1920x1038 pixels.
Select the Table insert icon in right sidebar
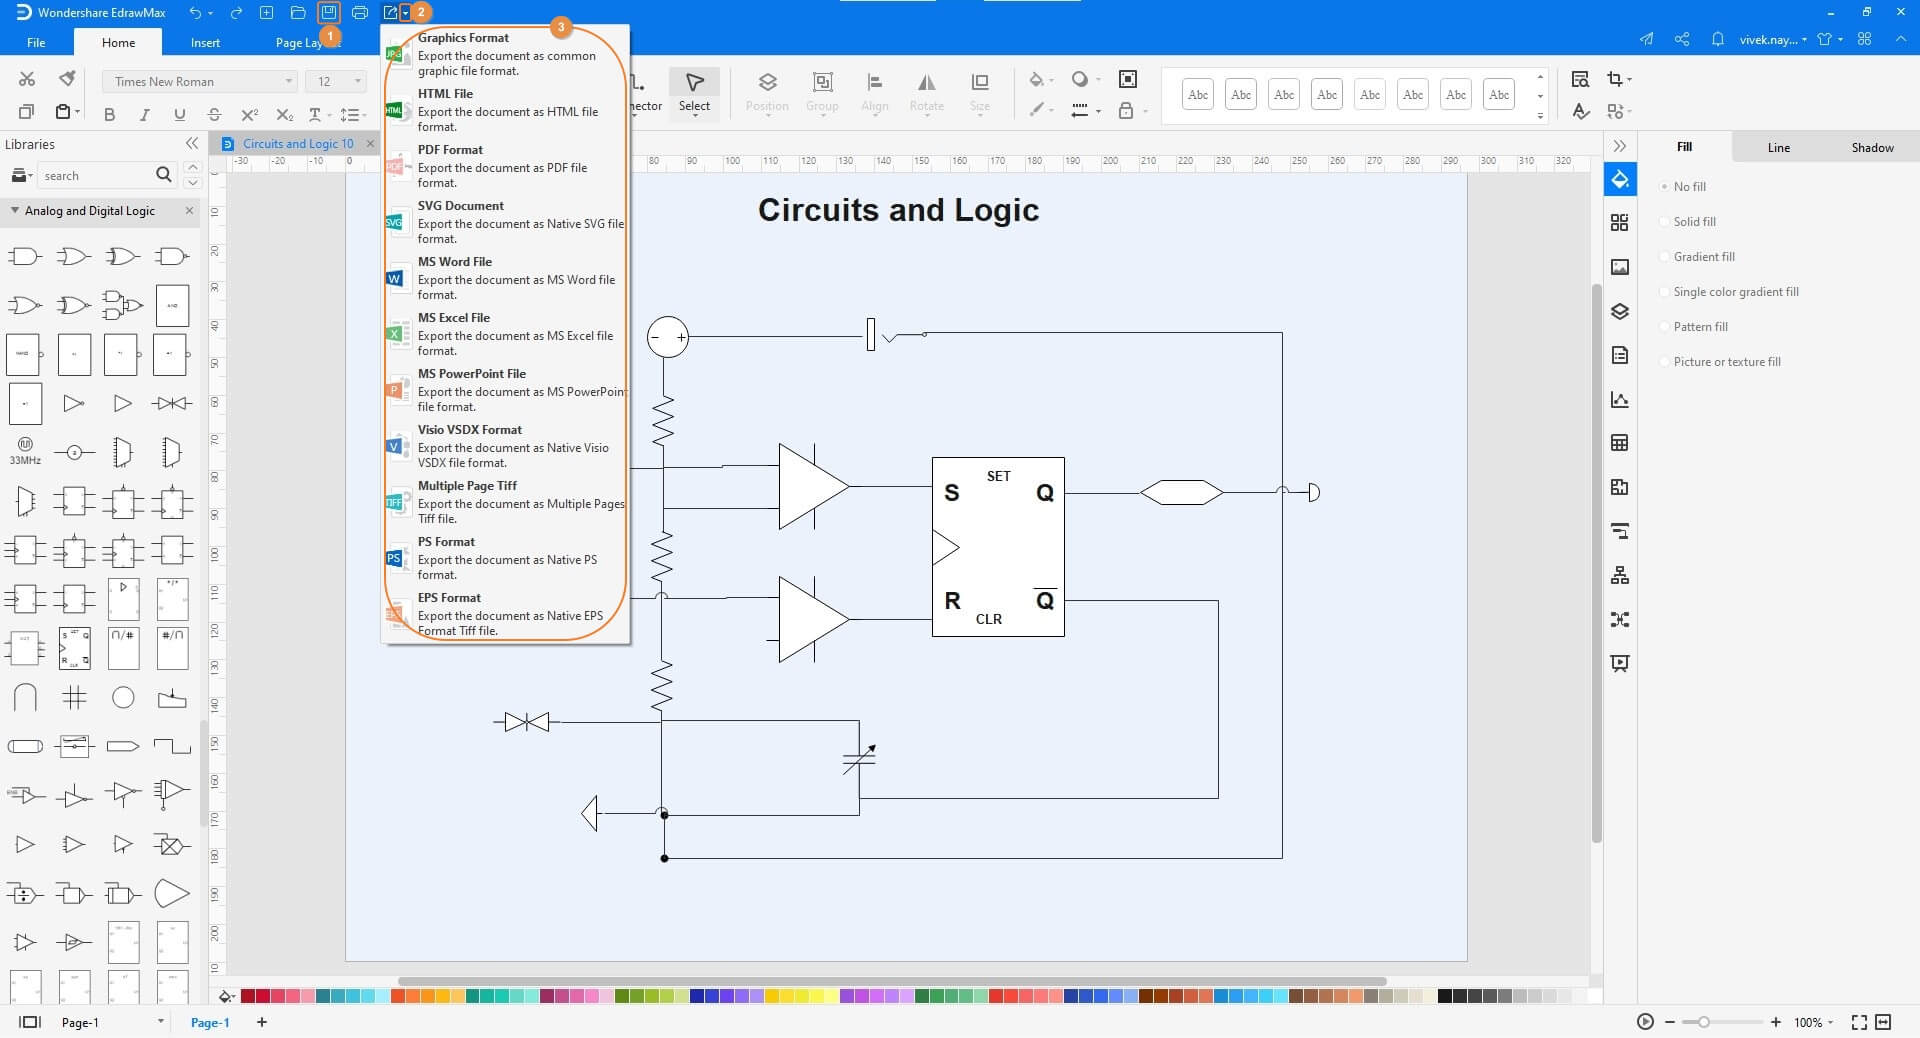(1620, 442)
